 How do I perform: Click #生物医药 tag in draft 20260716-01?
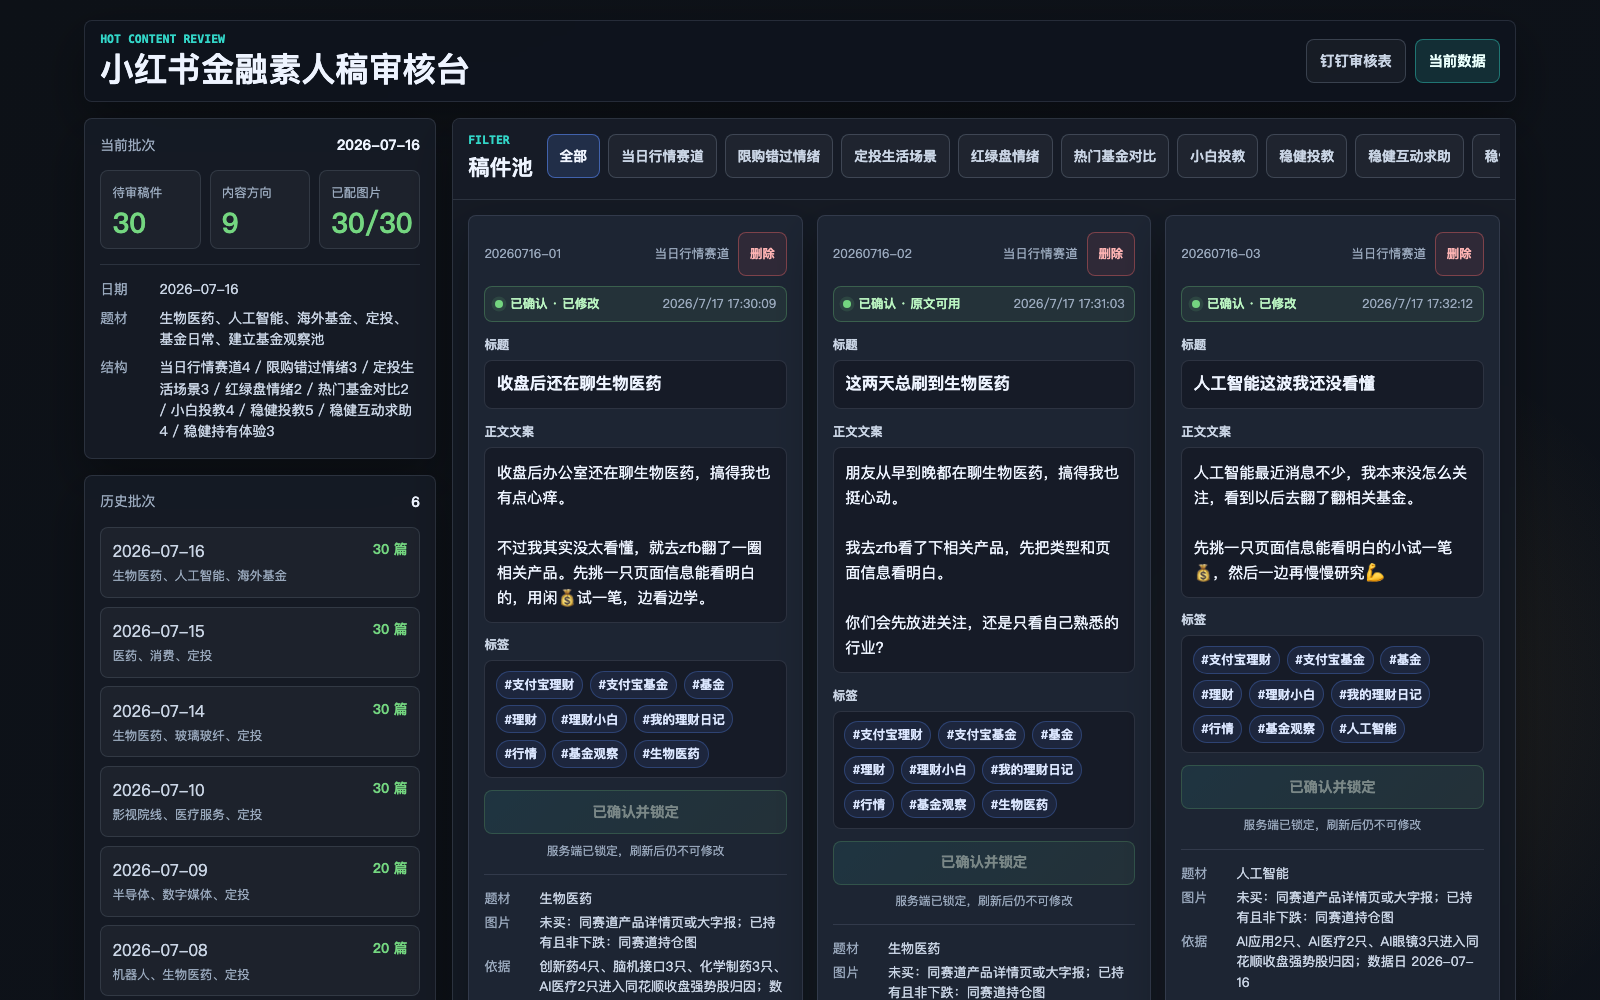tap(671, 754)
